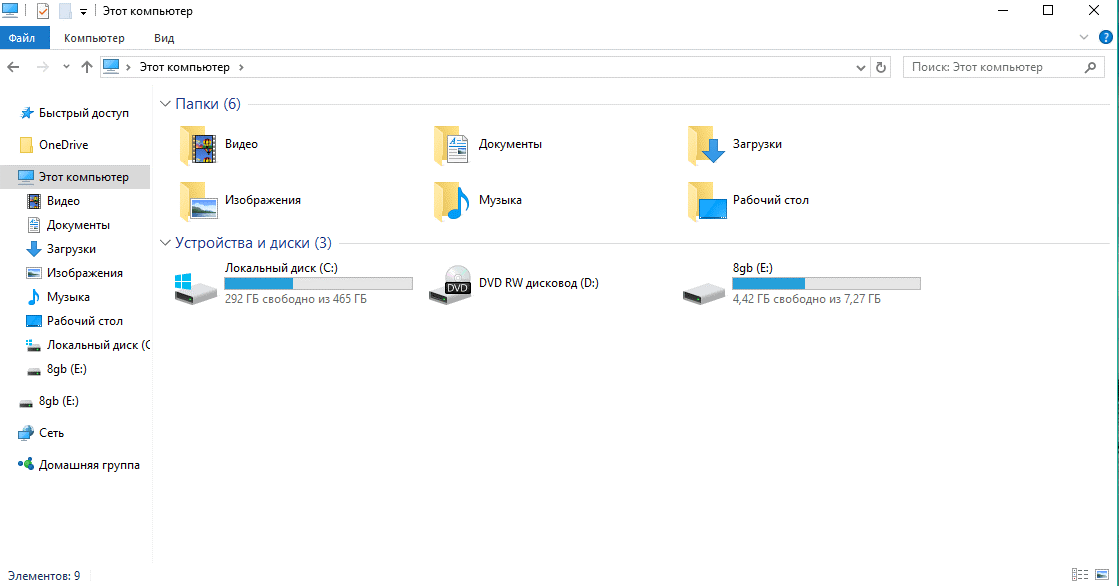The height and width of the screenshot is (586, 1119).
Task: Collapse the Папки (6) group
Action: pos(165,104)
